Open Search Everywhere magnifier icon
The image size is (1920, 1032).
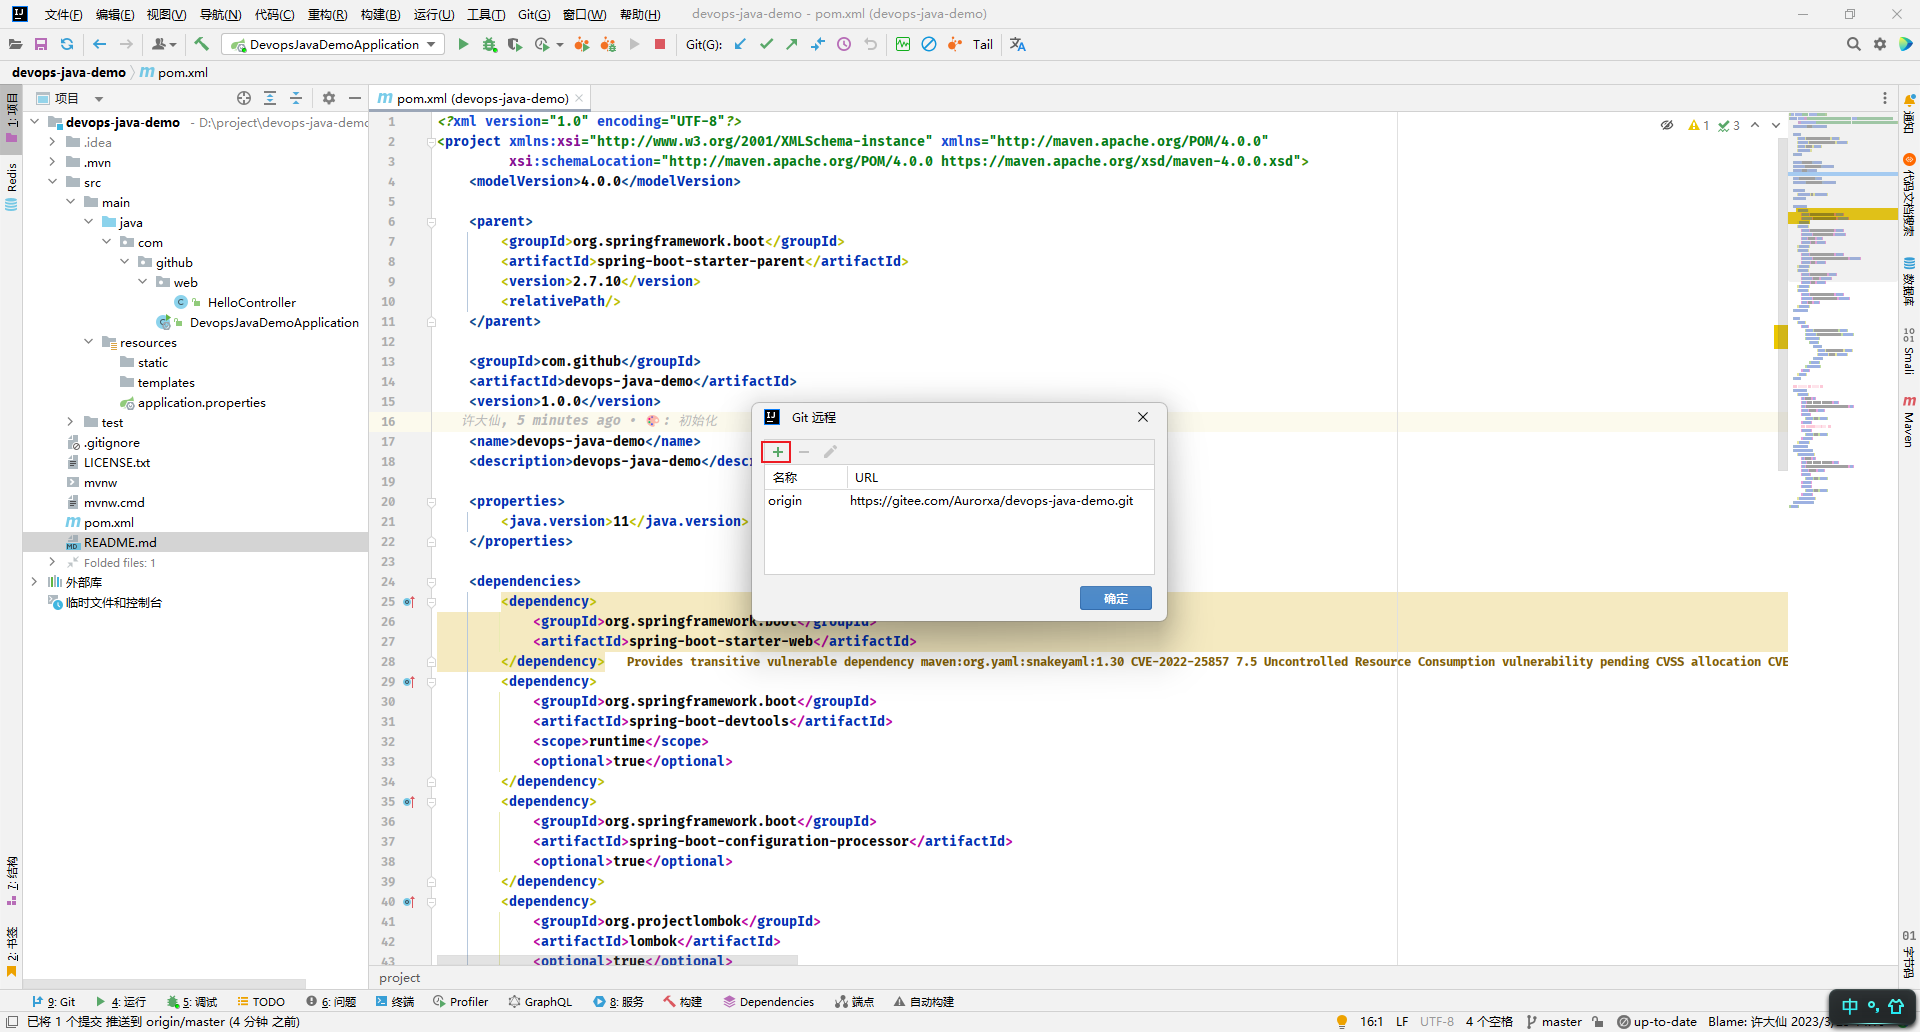[1853, 44]
